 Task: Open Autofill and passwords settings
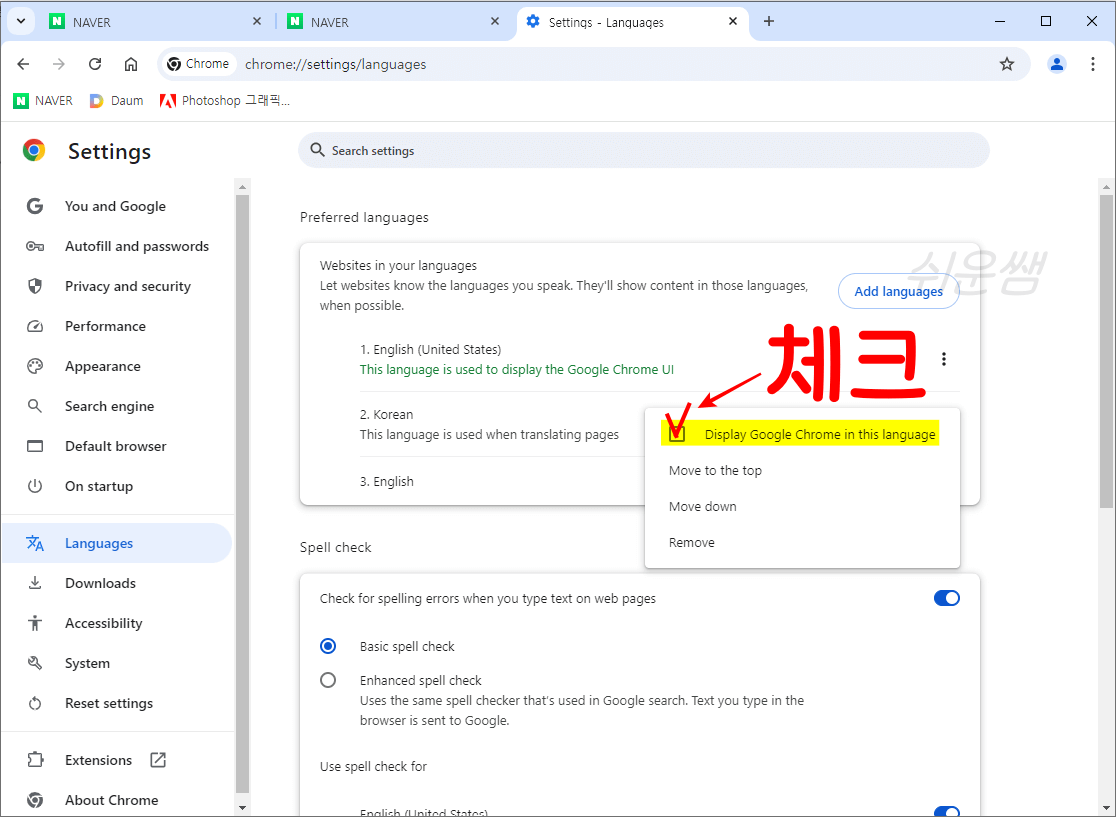(x=137, y=246)
